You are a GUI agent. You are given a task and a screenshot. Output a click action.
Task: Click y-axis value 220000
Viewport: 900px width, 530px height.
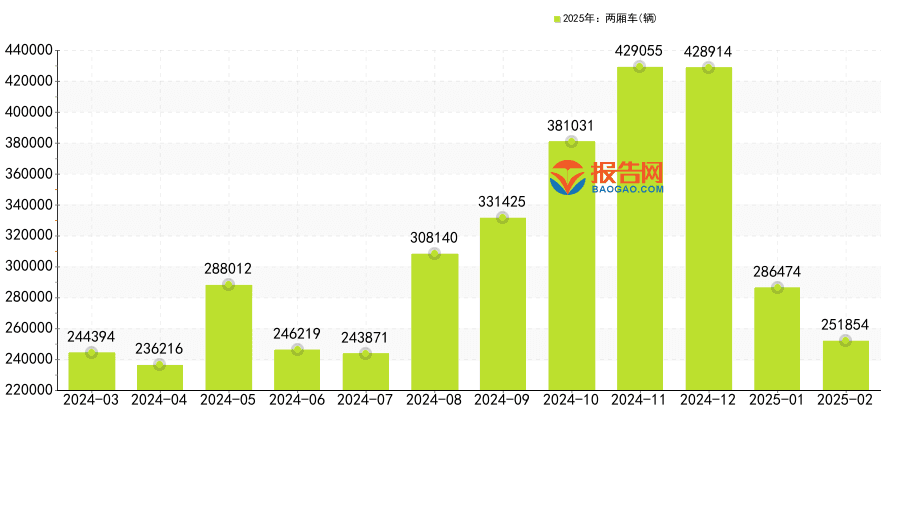tap(29, 390)
